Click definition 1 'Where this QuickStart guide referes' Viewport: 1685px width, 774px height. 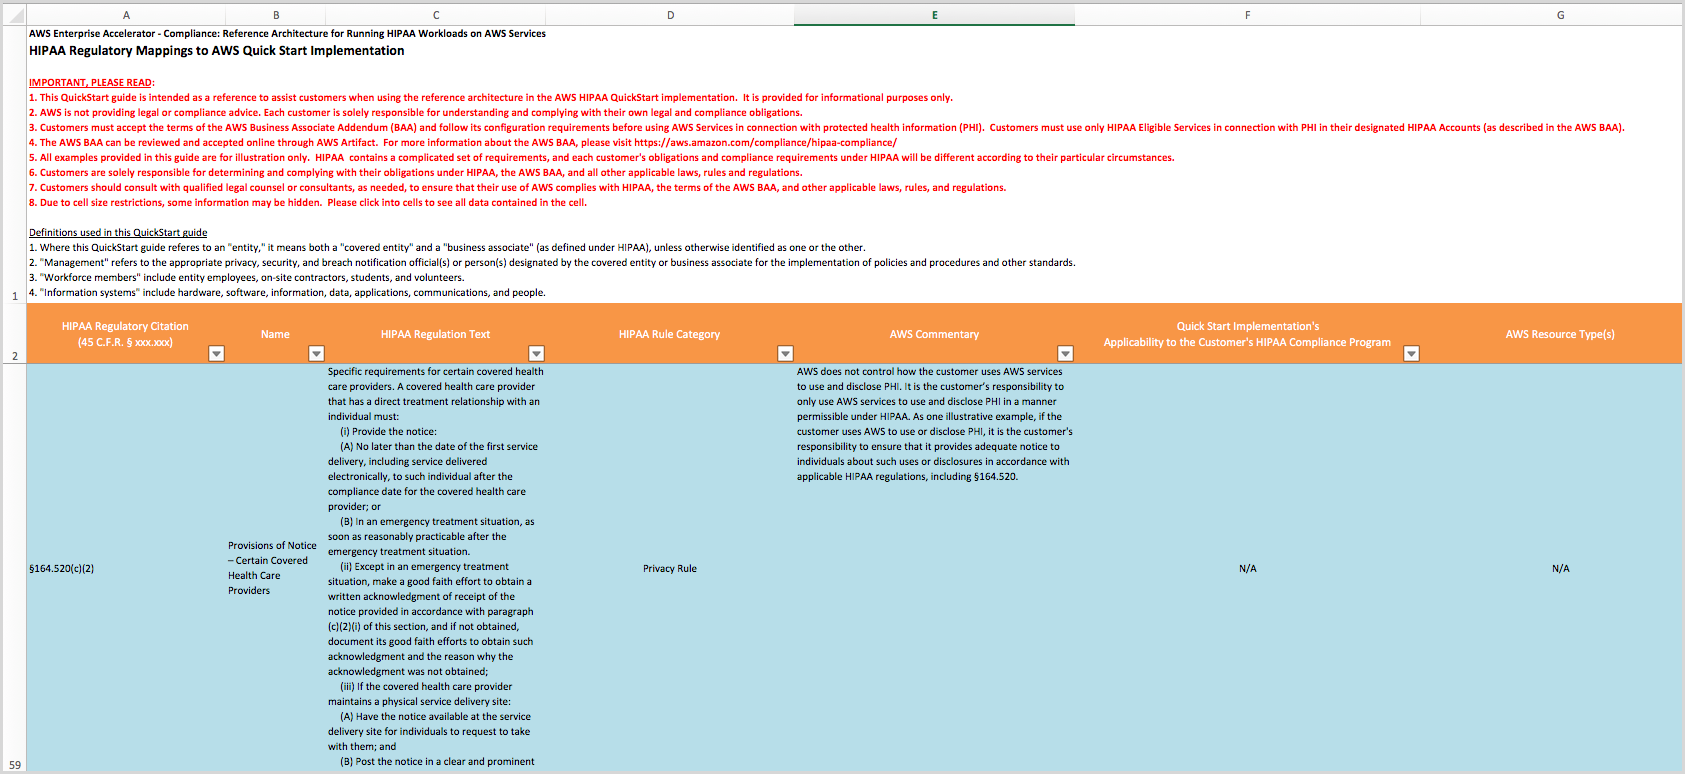pyautogui.click(x=448, y=248)
